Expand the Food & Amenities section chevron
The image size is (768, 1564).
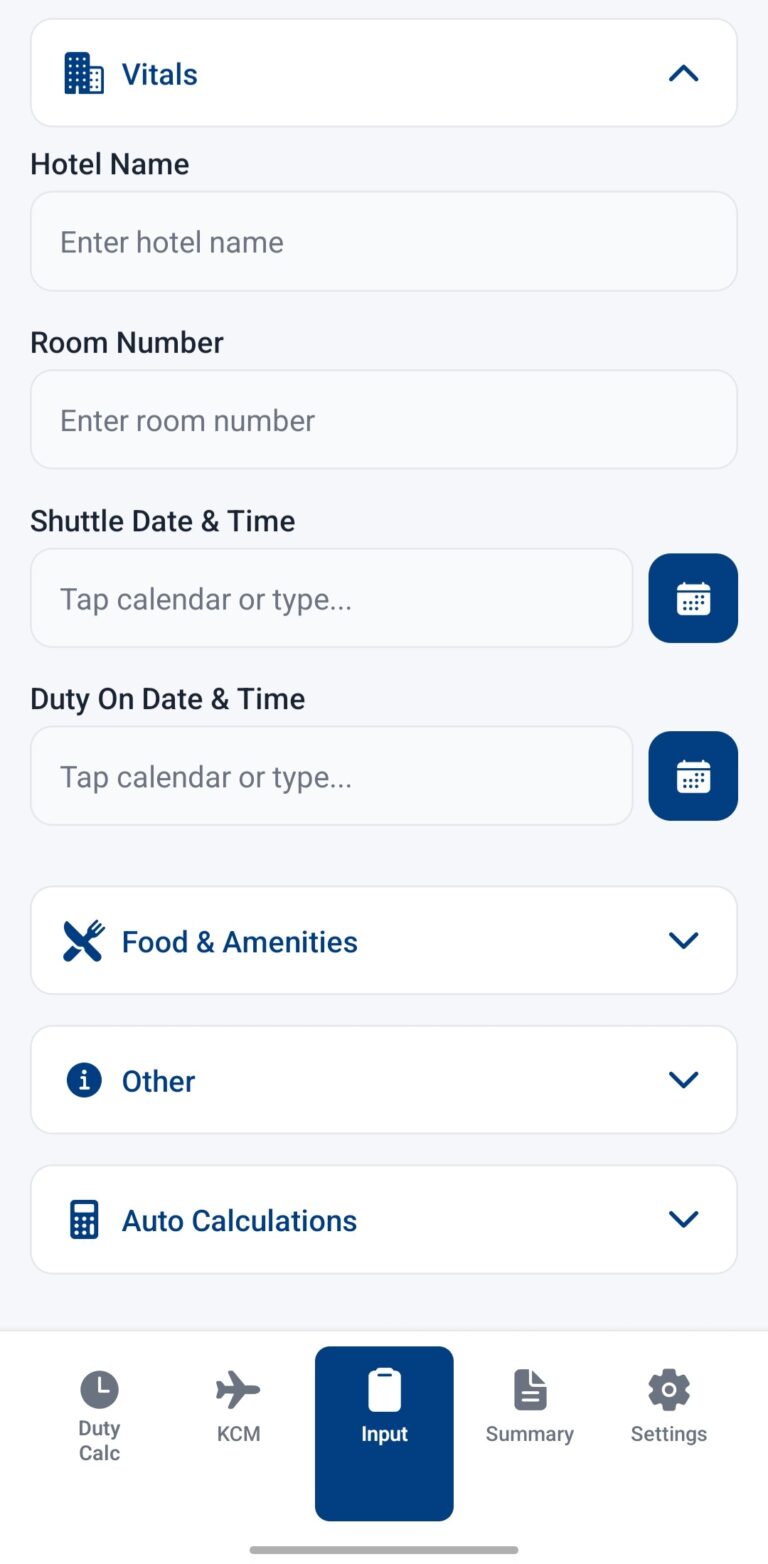tap(683, 941)
